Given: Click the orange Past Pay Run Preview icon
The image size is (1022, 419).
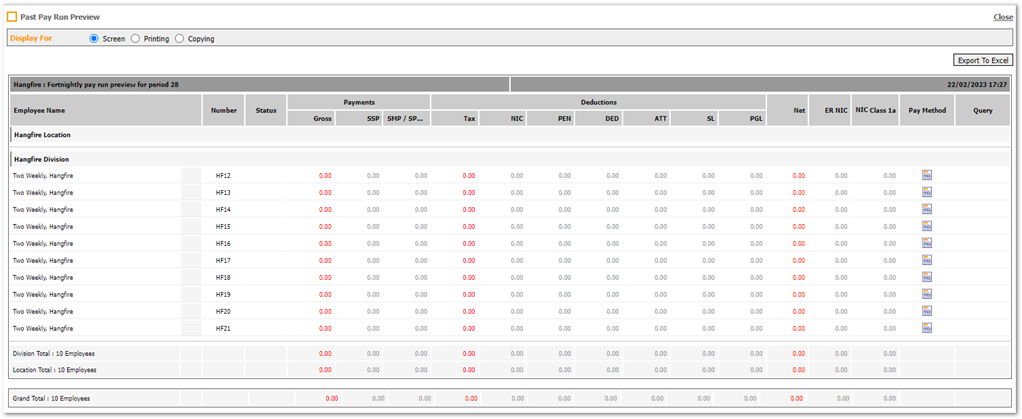Looking at the screenshot, I should point(12,17).
